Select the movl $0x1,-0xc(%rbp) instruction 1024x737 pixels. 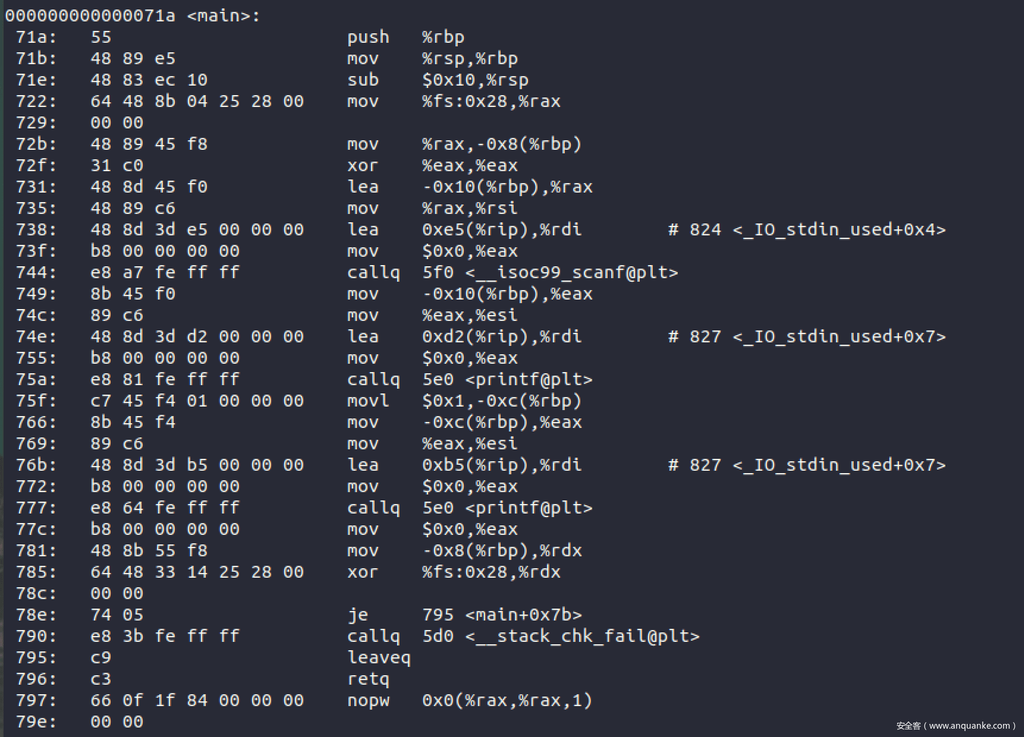[x=465, y=400]
